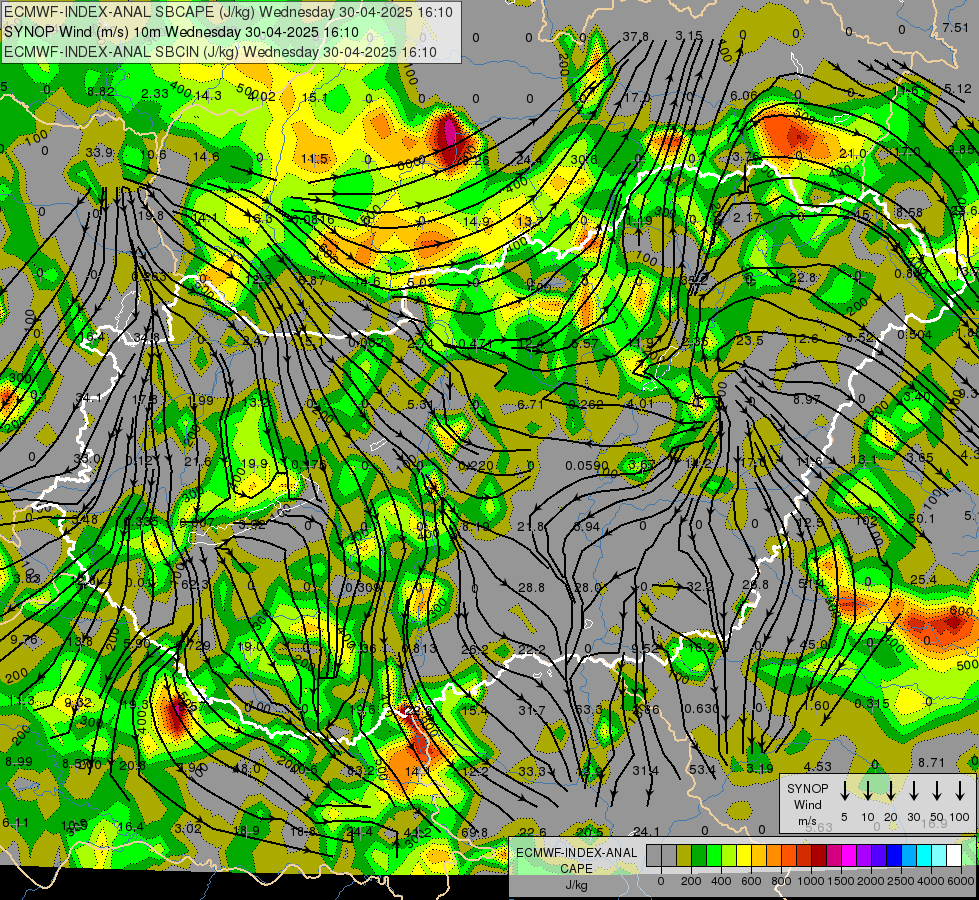Pick the pale cyan CAPE legend swatch
This screenshot has height=900, width=979.
coord(938,855)
